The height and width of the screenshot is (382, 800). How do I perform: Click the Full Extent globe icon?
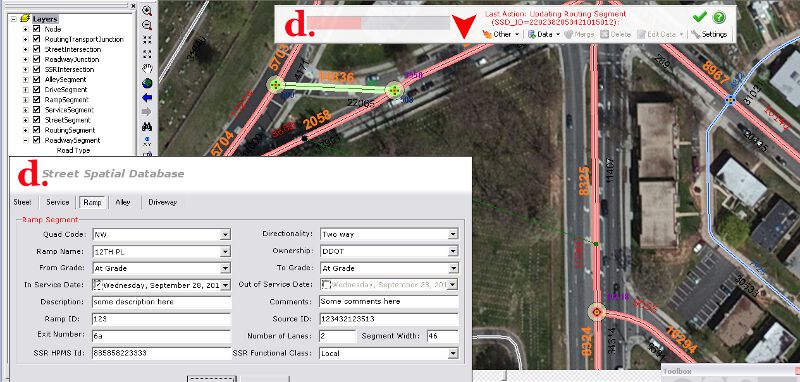(x=147, y=83)
